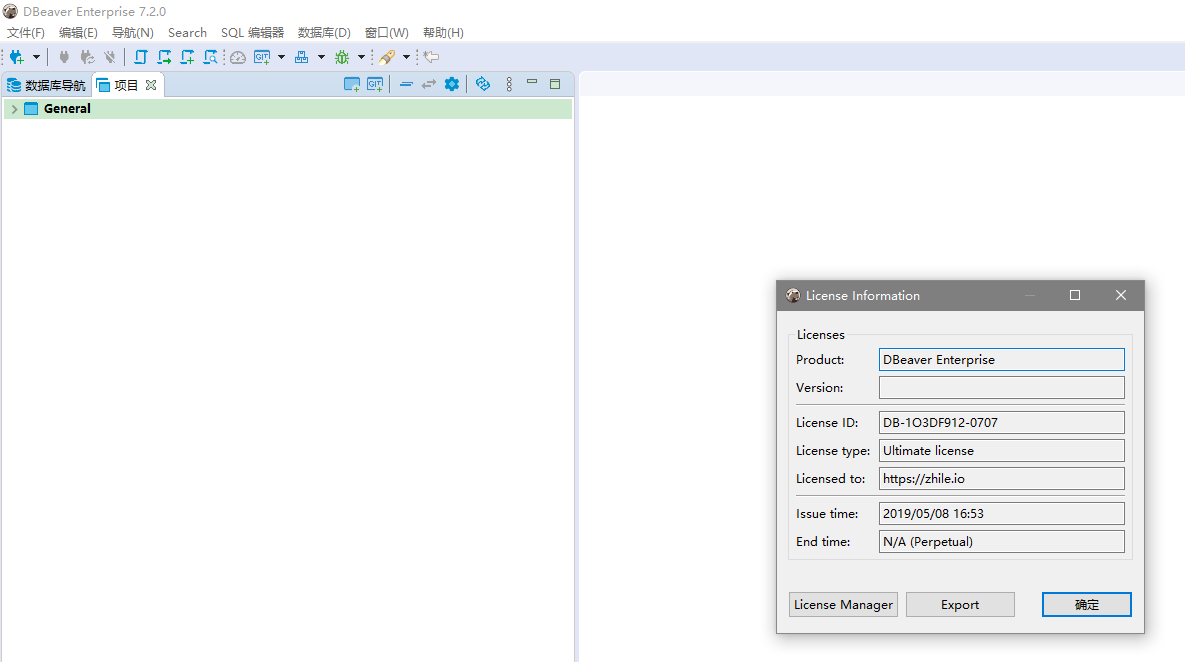Viewport: 1185px width, 662px height.
Task: Click GIT add icon in 项目 panel
Action: 375,85
